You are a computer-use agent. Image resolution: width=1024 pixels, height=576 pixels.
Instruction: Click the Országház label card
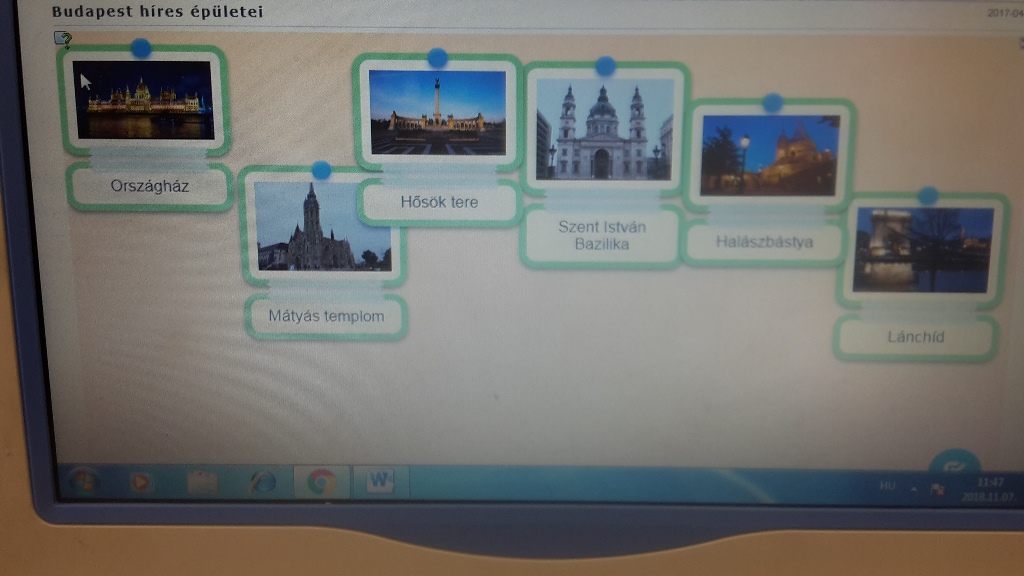[149, 186]
